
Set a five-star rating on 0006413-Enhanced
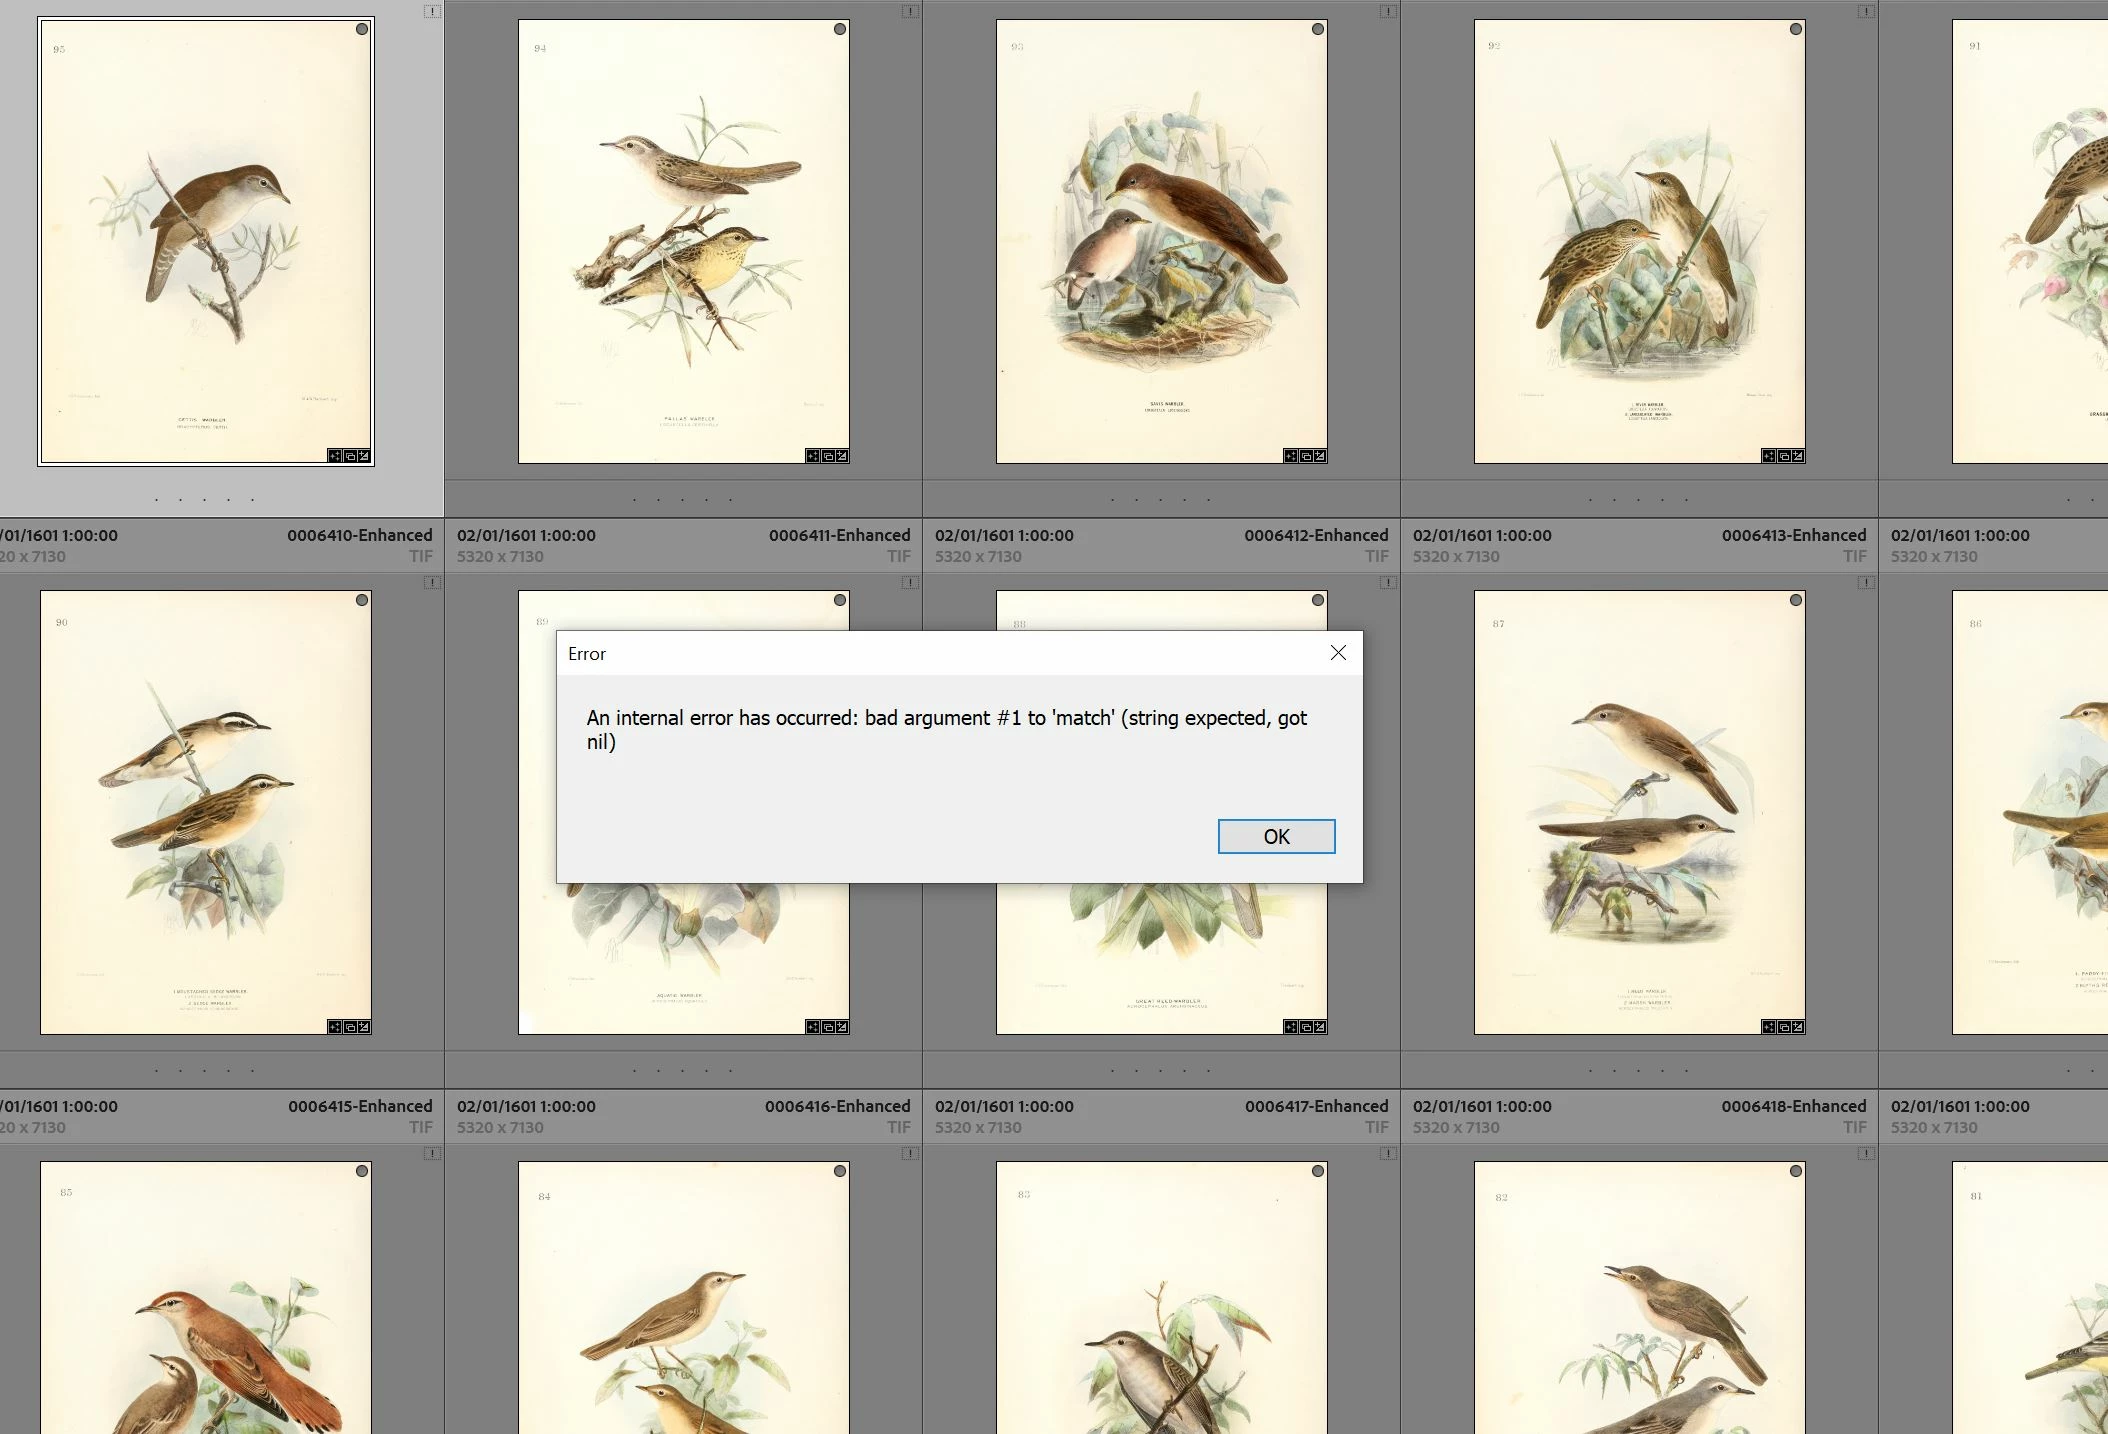pos(1686,499)
